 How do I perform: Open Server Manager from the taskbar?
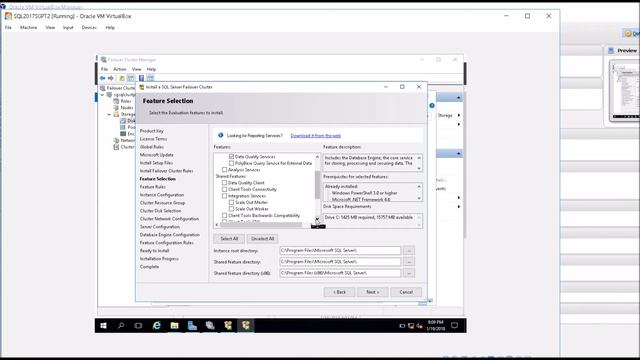(x=192, y=325)
